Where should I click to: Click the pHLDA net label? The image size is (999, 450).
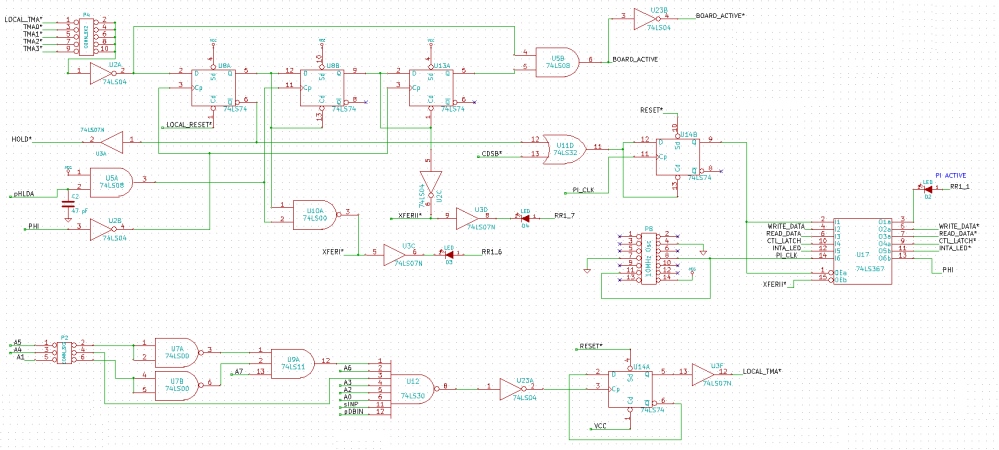pyautogui.click(x=25, y=194)
